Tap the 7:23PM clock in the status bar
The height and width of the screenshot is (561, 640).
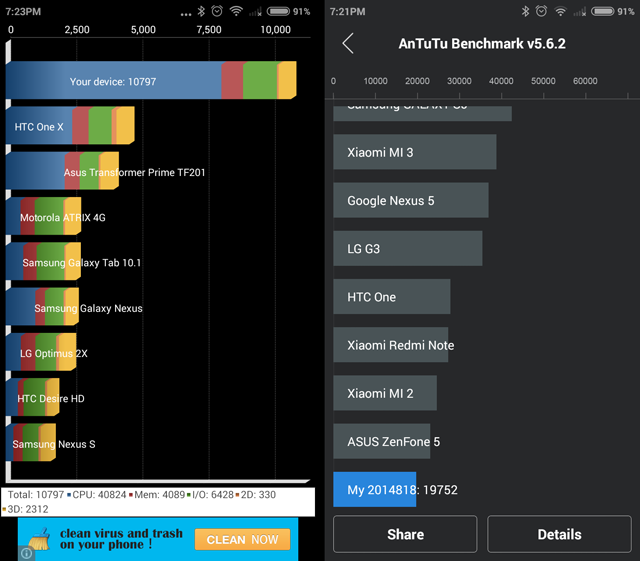coord(23,11)
